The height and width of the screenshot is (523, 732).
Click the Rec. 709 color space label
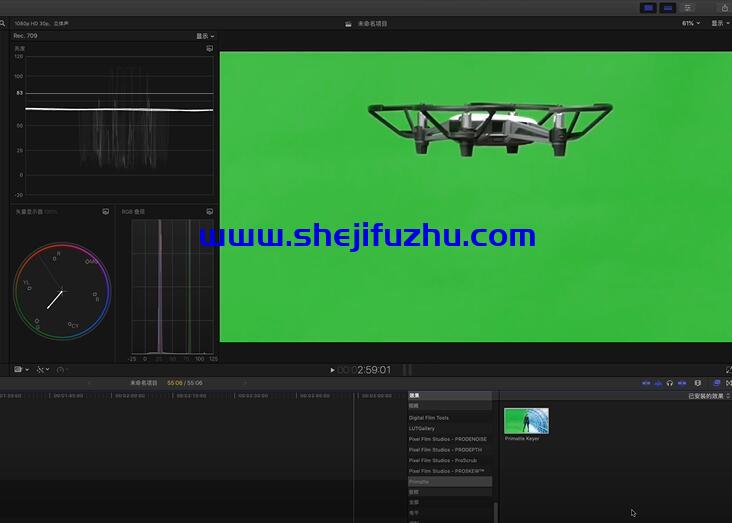[x=25, y=36]
